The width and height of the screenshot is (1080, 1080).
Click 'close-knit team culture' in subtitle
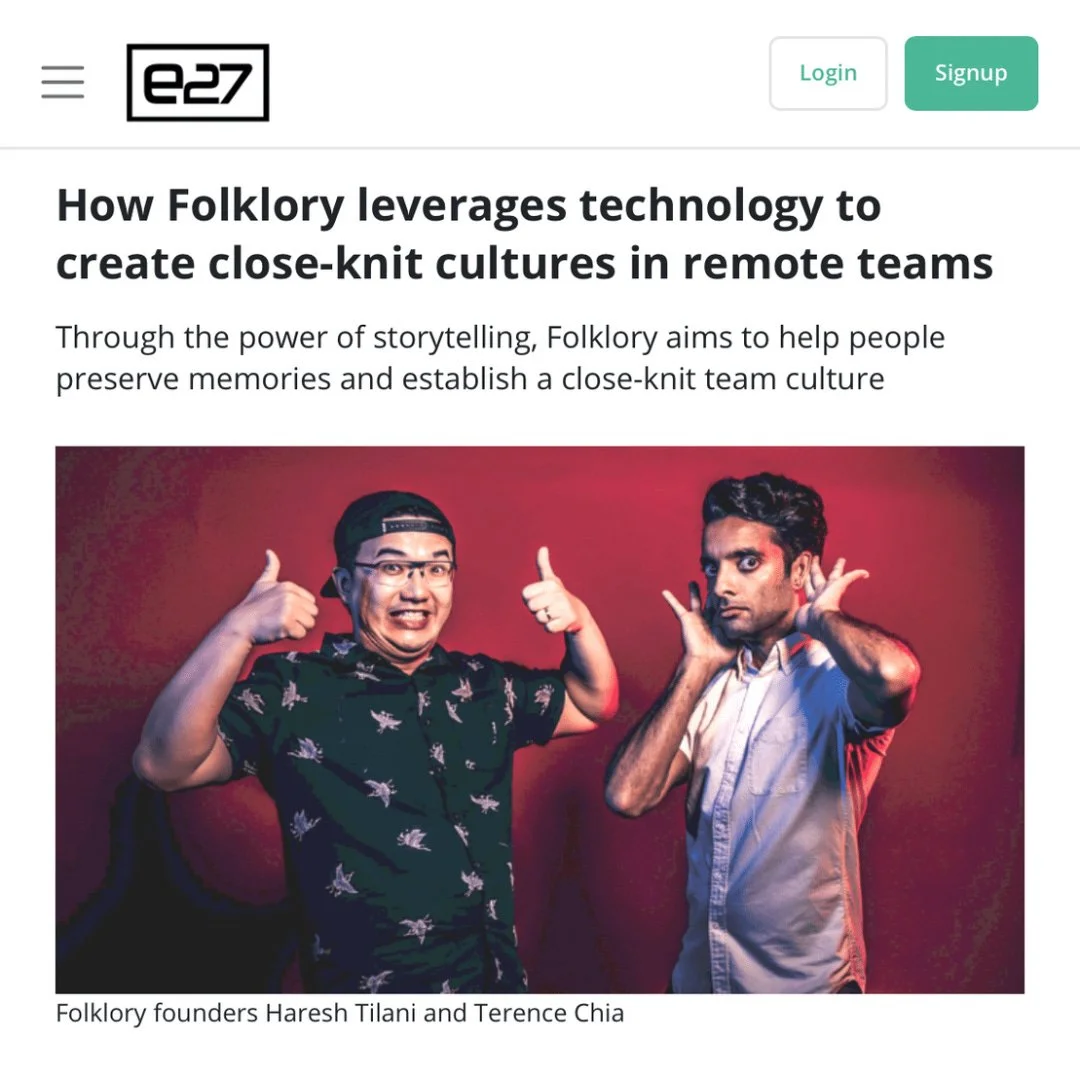pyautogui.click(x=723, y=380)
